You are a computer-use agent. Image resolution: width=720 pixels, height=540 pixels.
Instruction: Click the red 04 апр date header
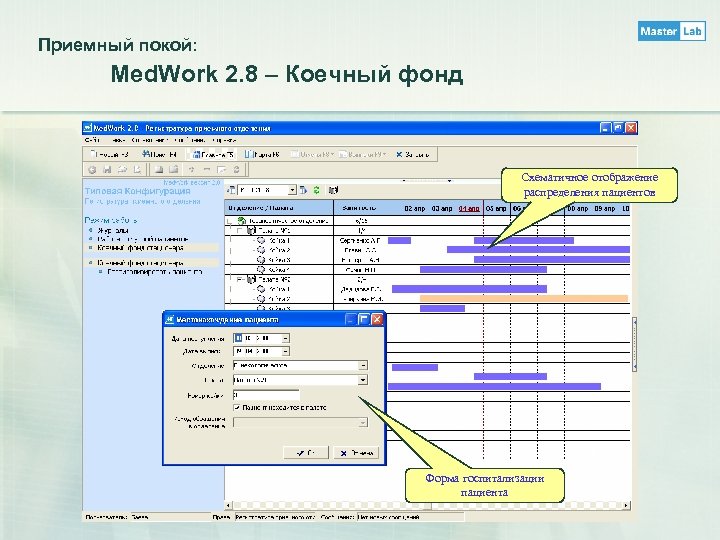[469, 208]
